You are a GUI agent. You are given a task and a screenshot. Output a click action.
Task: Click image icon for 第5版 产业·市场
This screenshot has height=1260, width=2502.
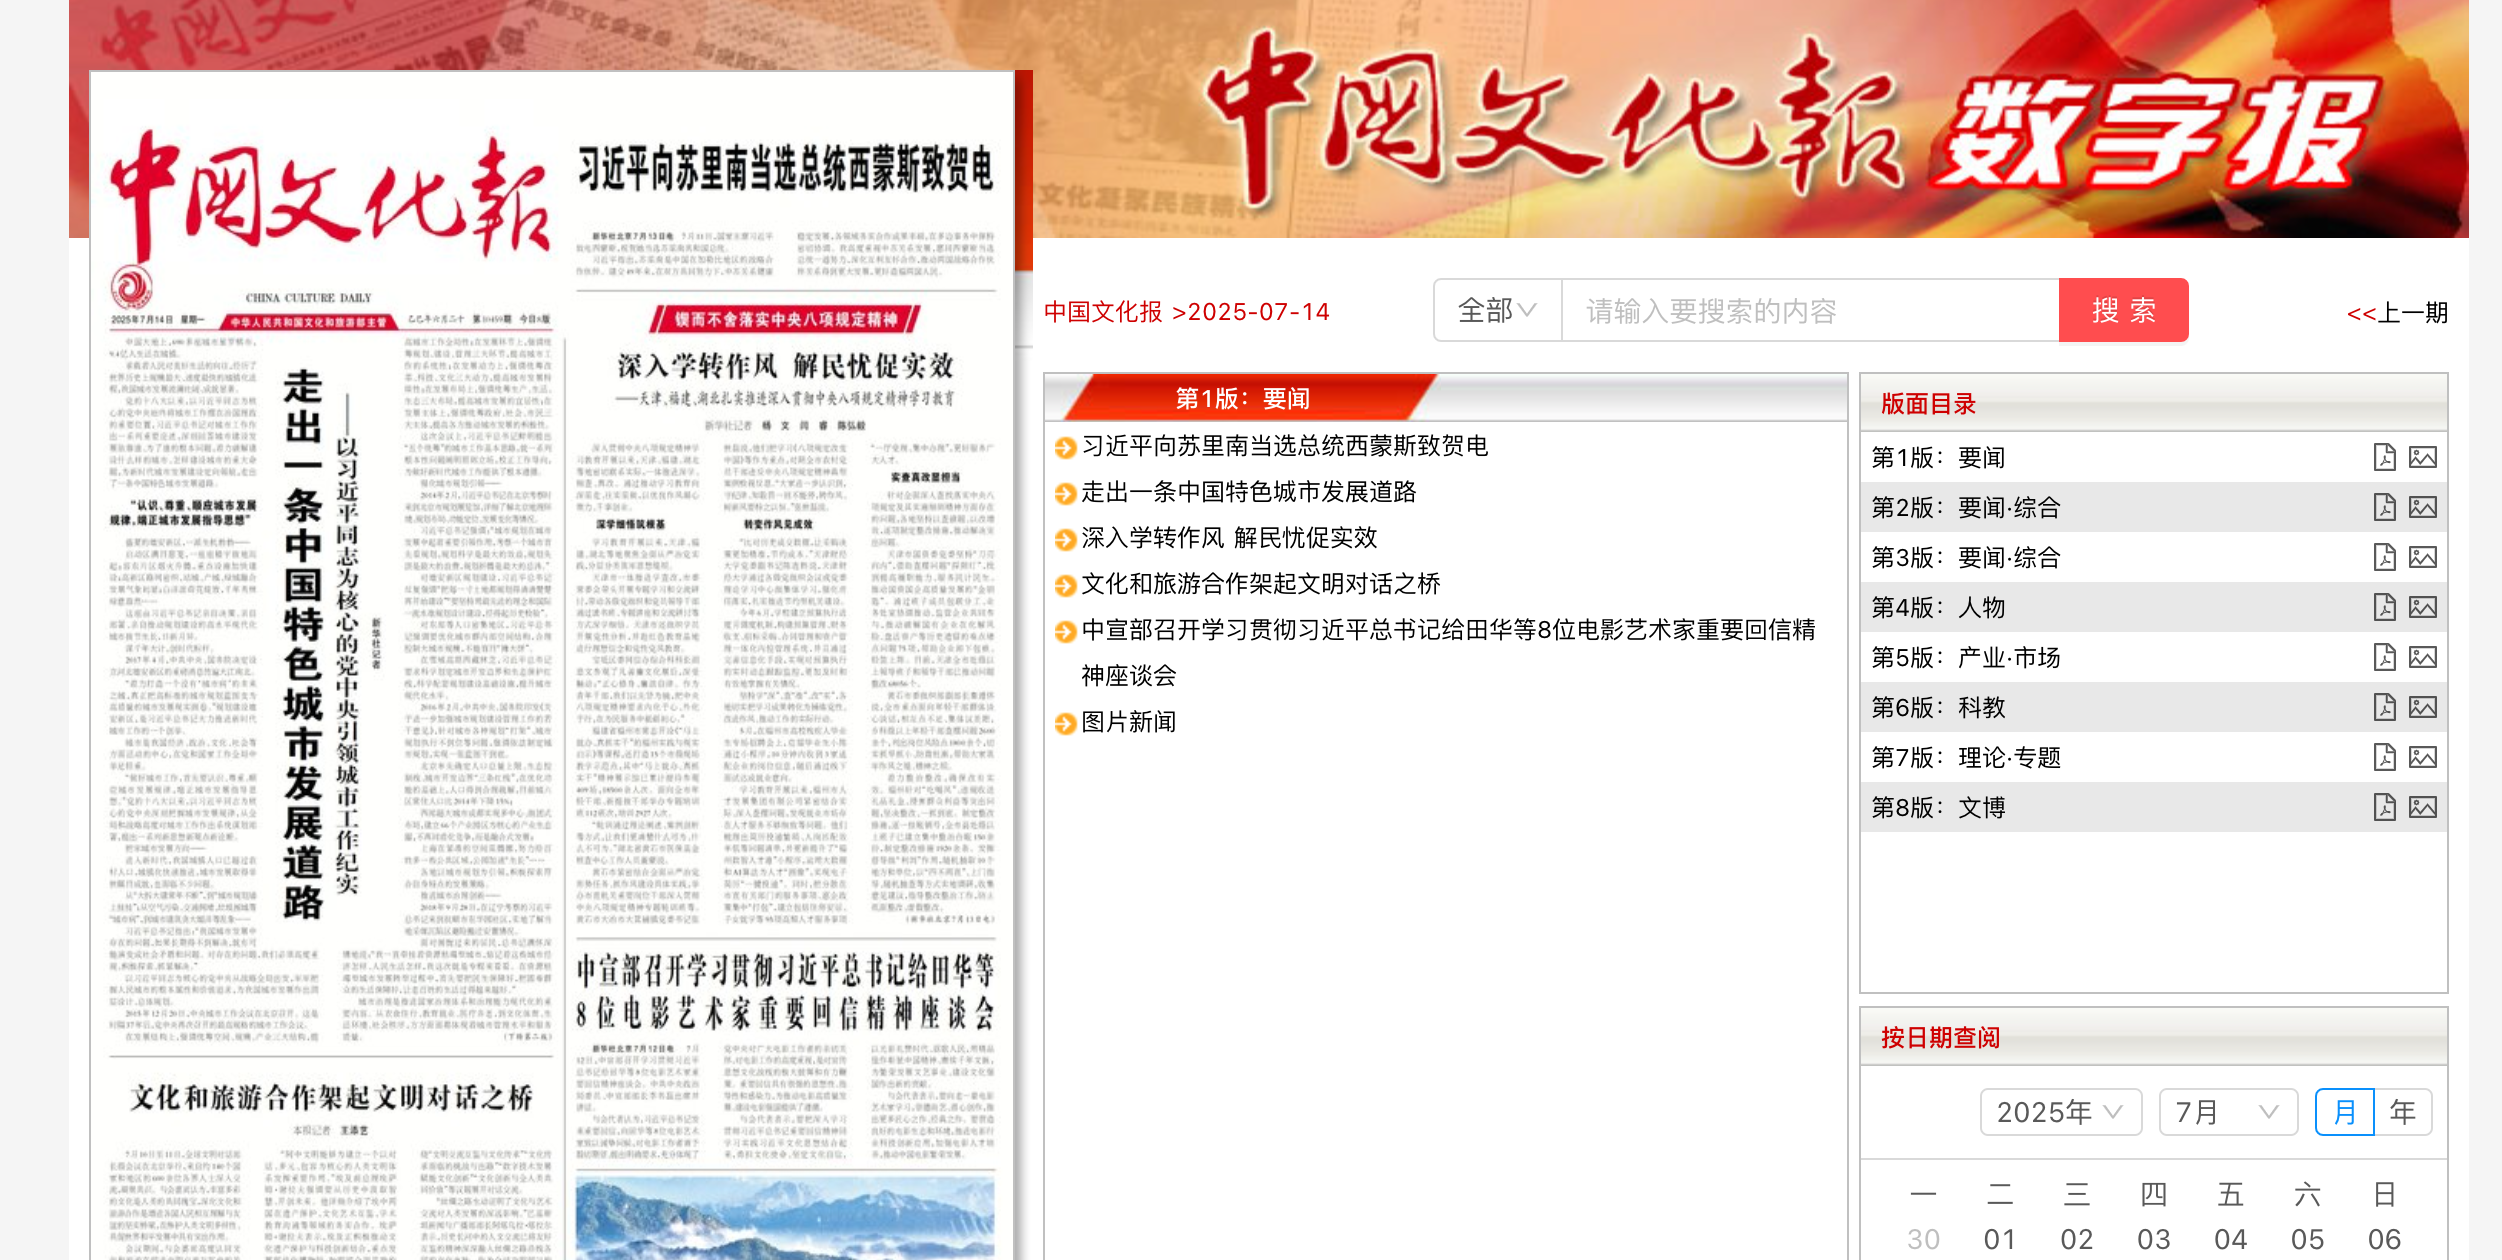tap(2422, 657)
